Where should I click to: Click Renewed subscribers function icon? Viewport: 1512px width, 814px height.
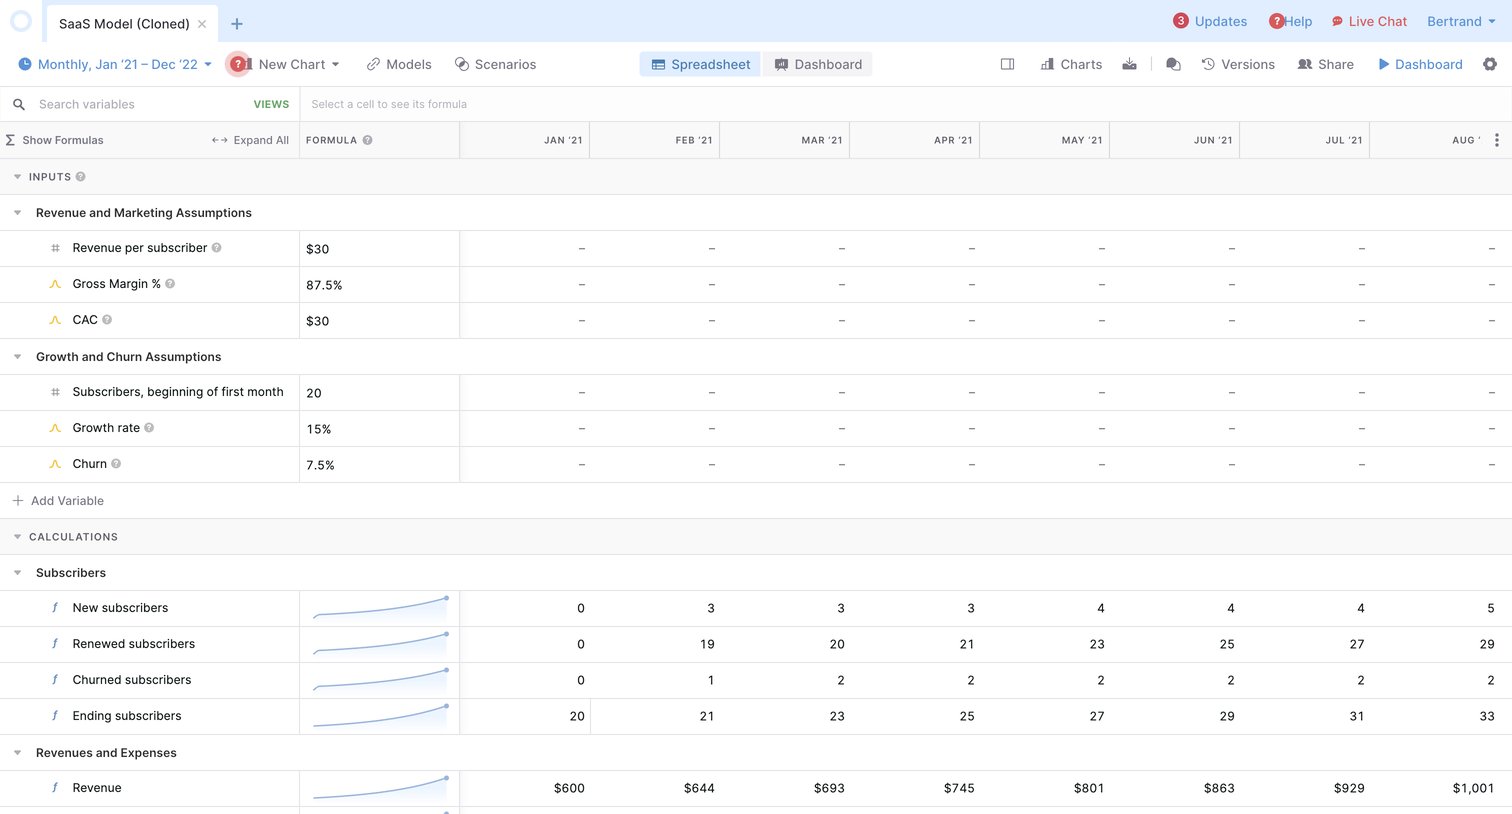pos(55,644)
